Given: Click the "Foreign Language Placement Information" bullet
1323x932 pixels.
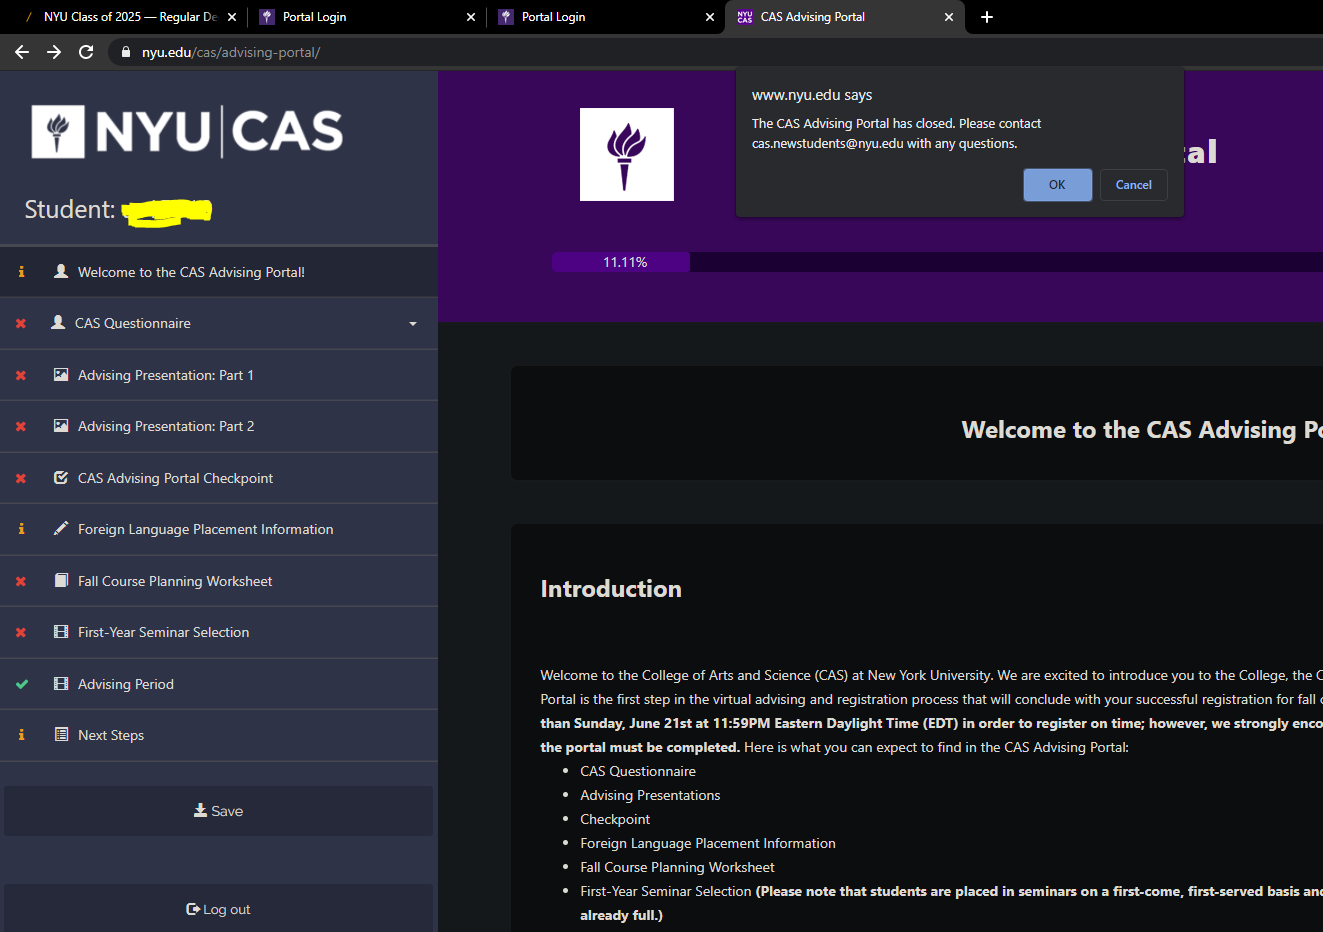Looking at the screenshot, I should [708, 843].
